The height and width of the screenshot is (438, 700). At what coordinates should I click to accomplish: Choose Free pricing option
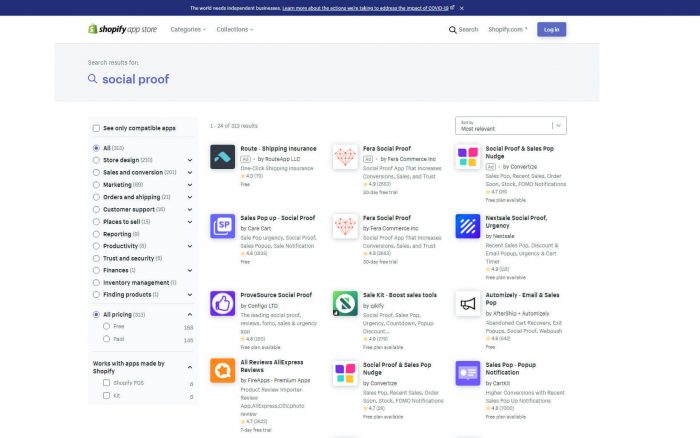point(106,326)
